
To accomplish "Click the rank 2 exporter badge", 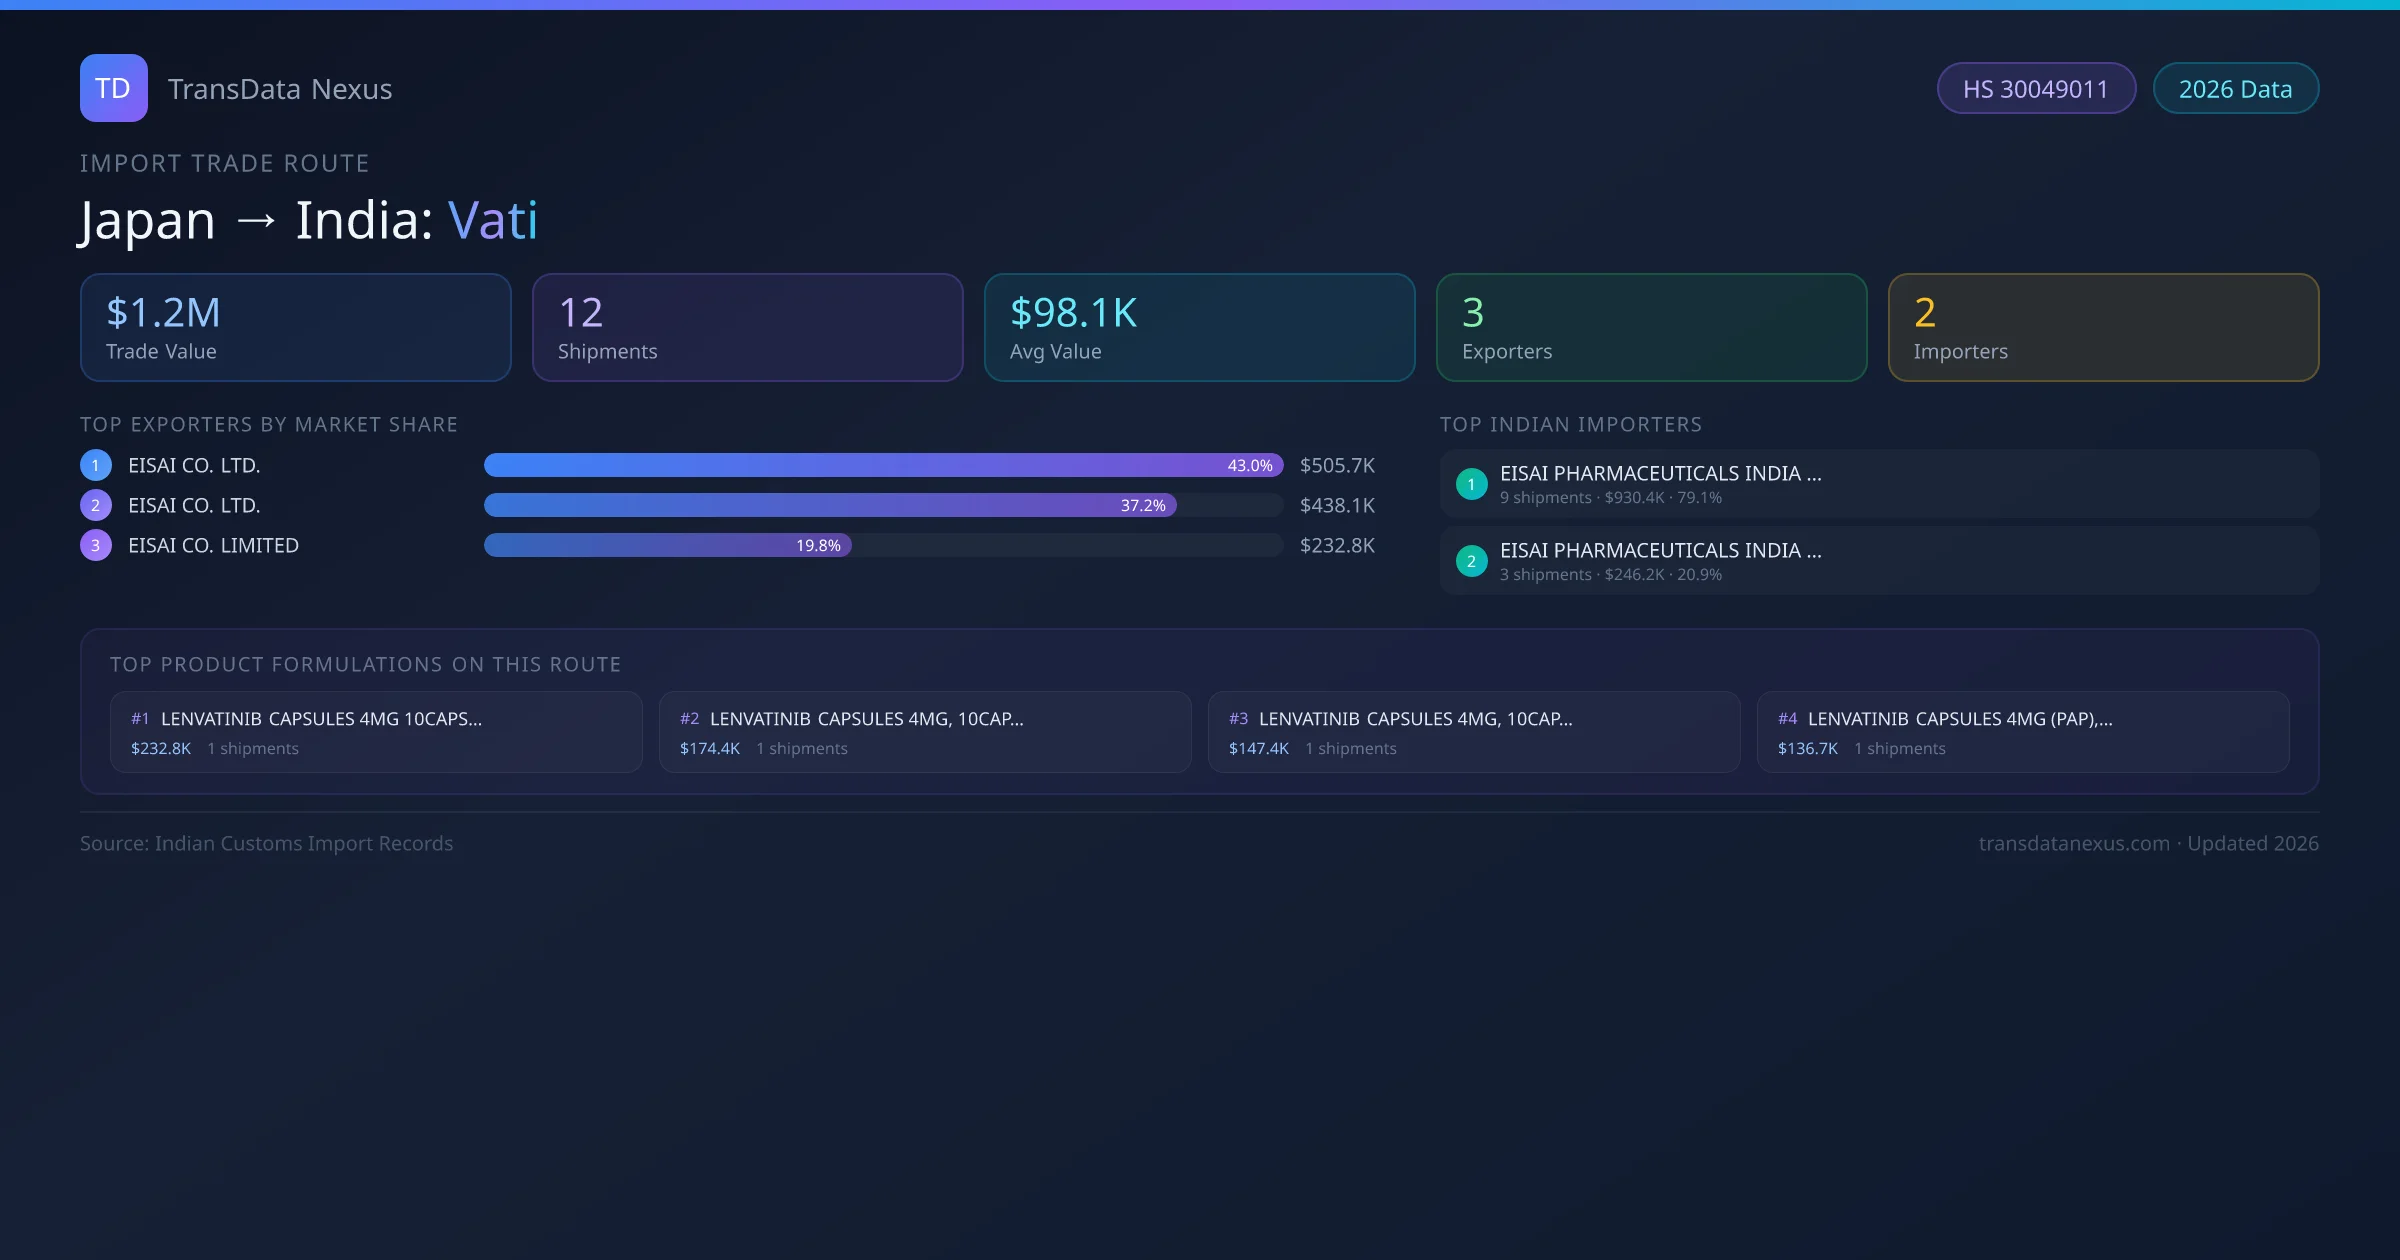I will pos(96,505).
